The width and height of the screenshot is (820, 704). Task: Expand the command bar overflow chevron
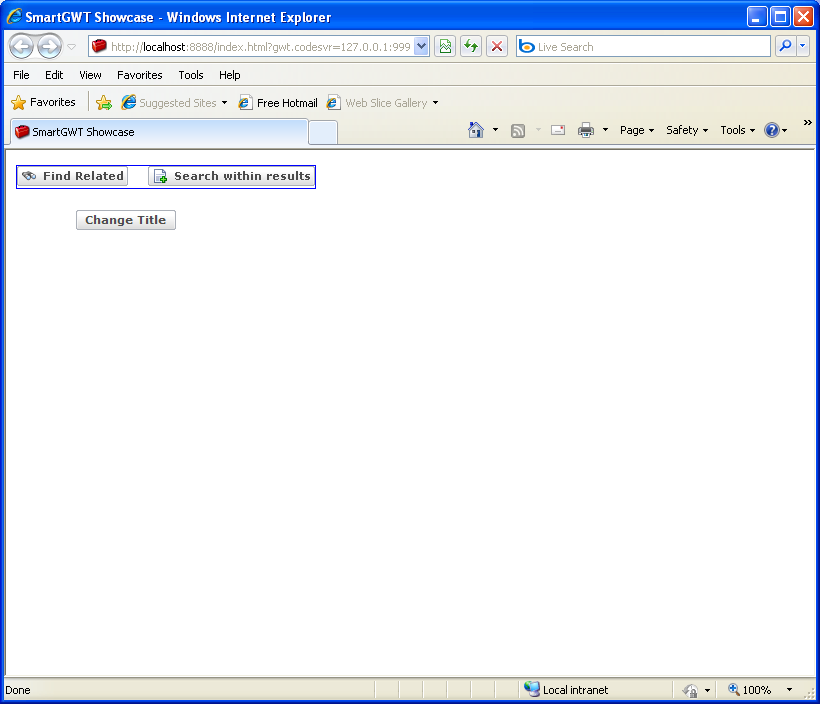(x=807, y=122)
